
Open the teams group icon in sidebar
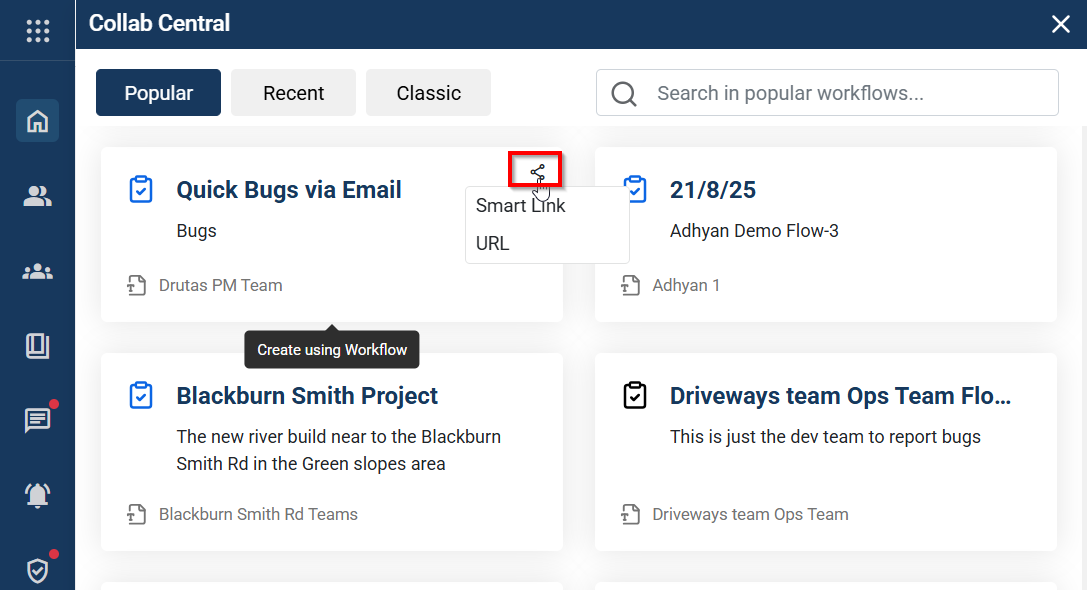coord(37,272)
